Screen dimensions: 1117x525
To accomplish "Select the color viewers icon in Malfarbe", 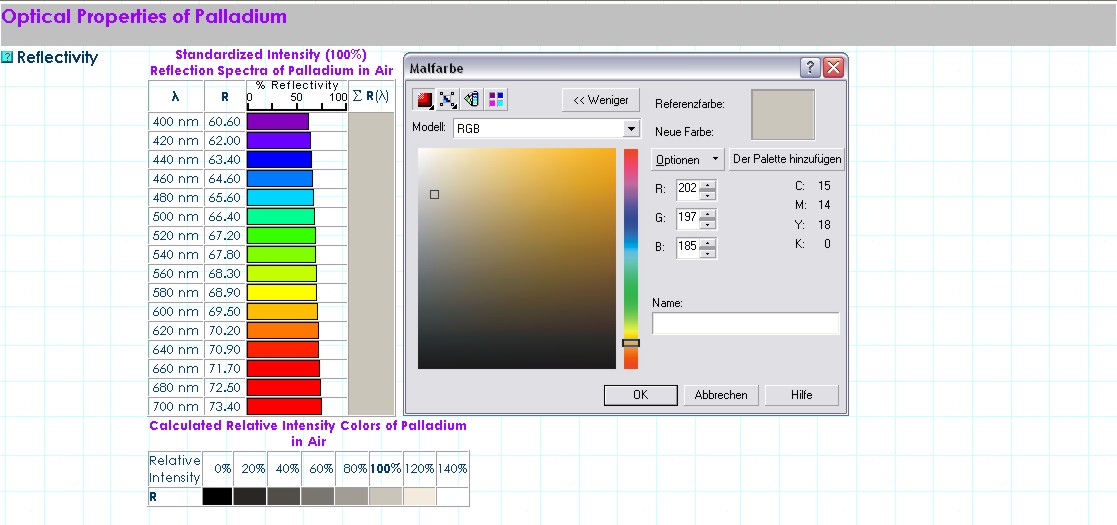I will 424,100.
